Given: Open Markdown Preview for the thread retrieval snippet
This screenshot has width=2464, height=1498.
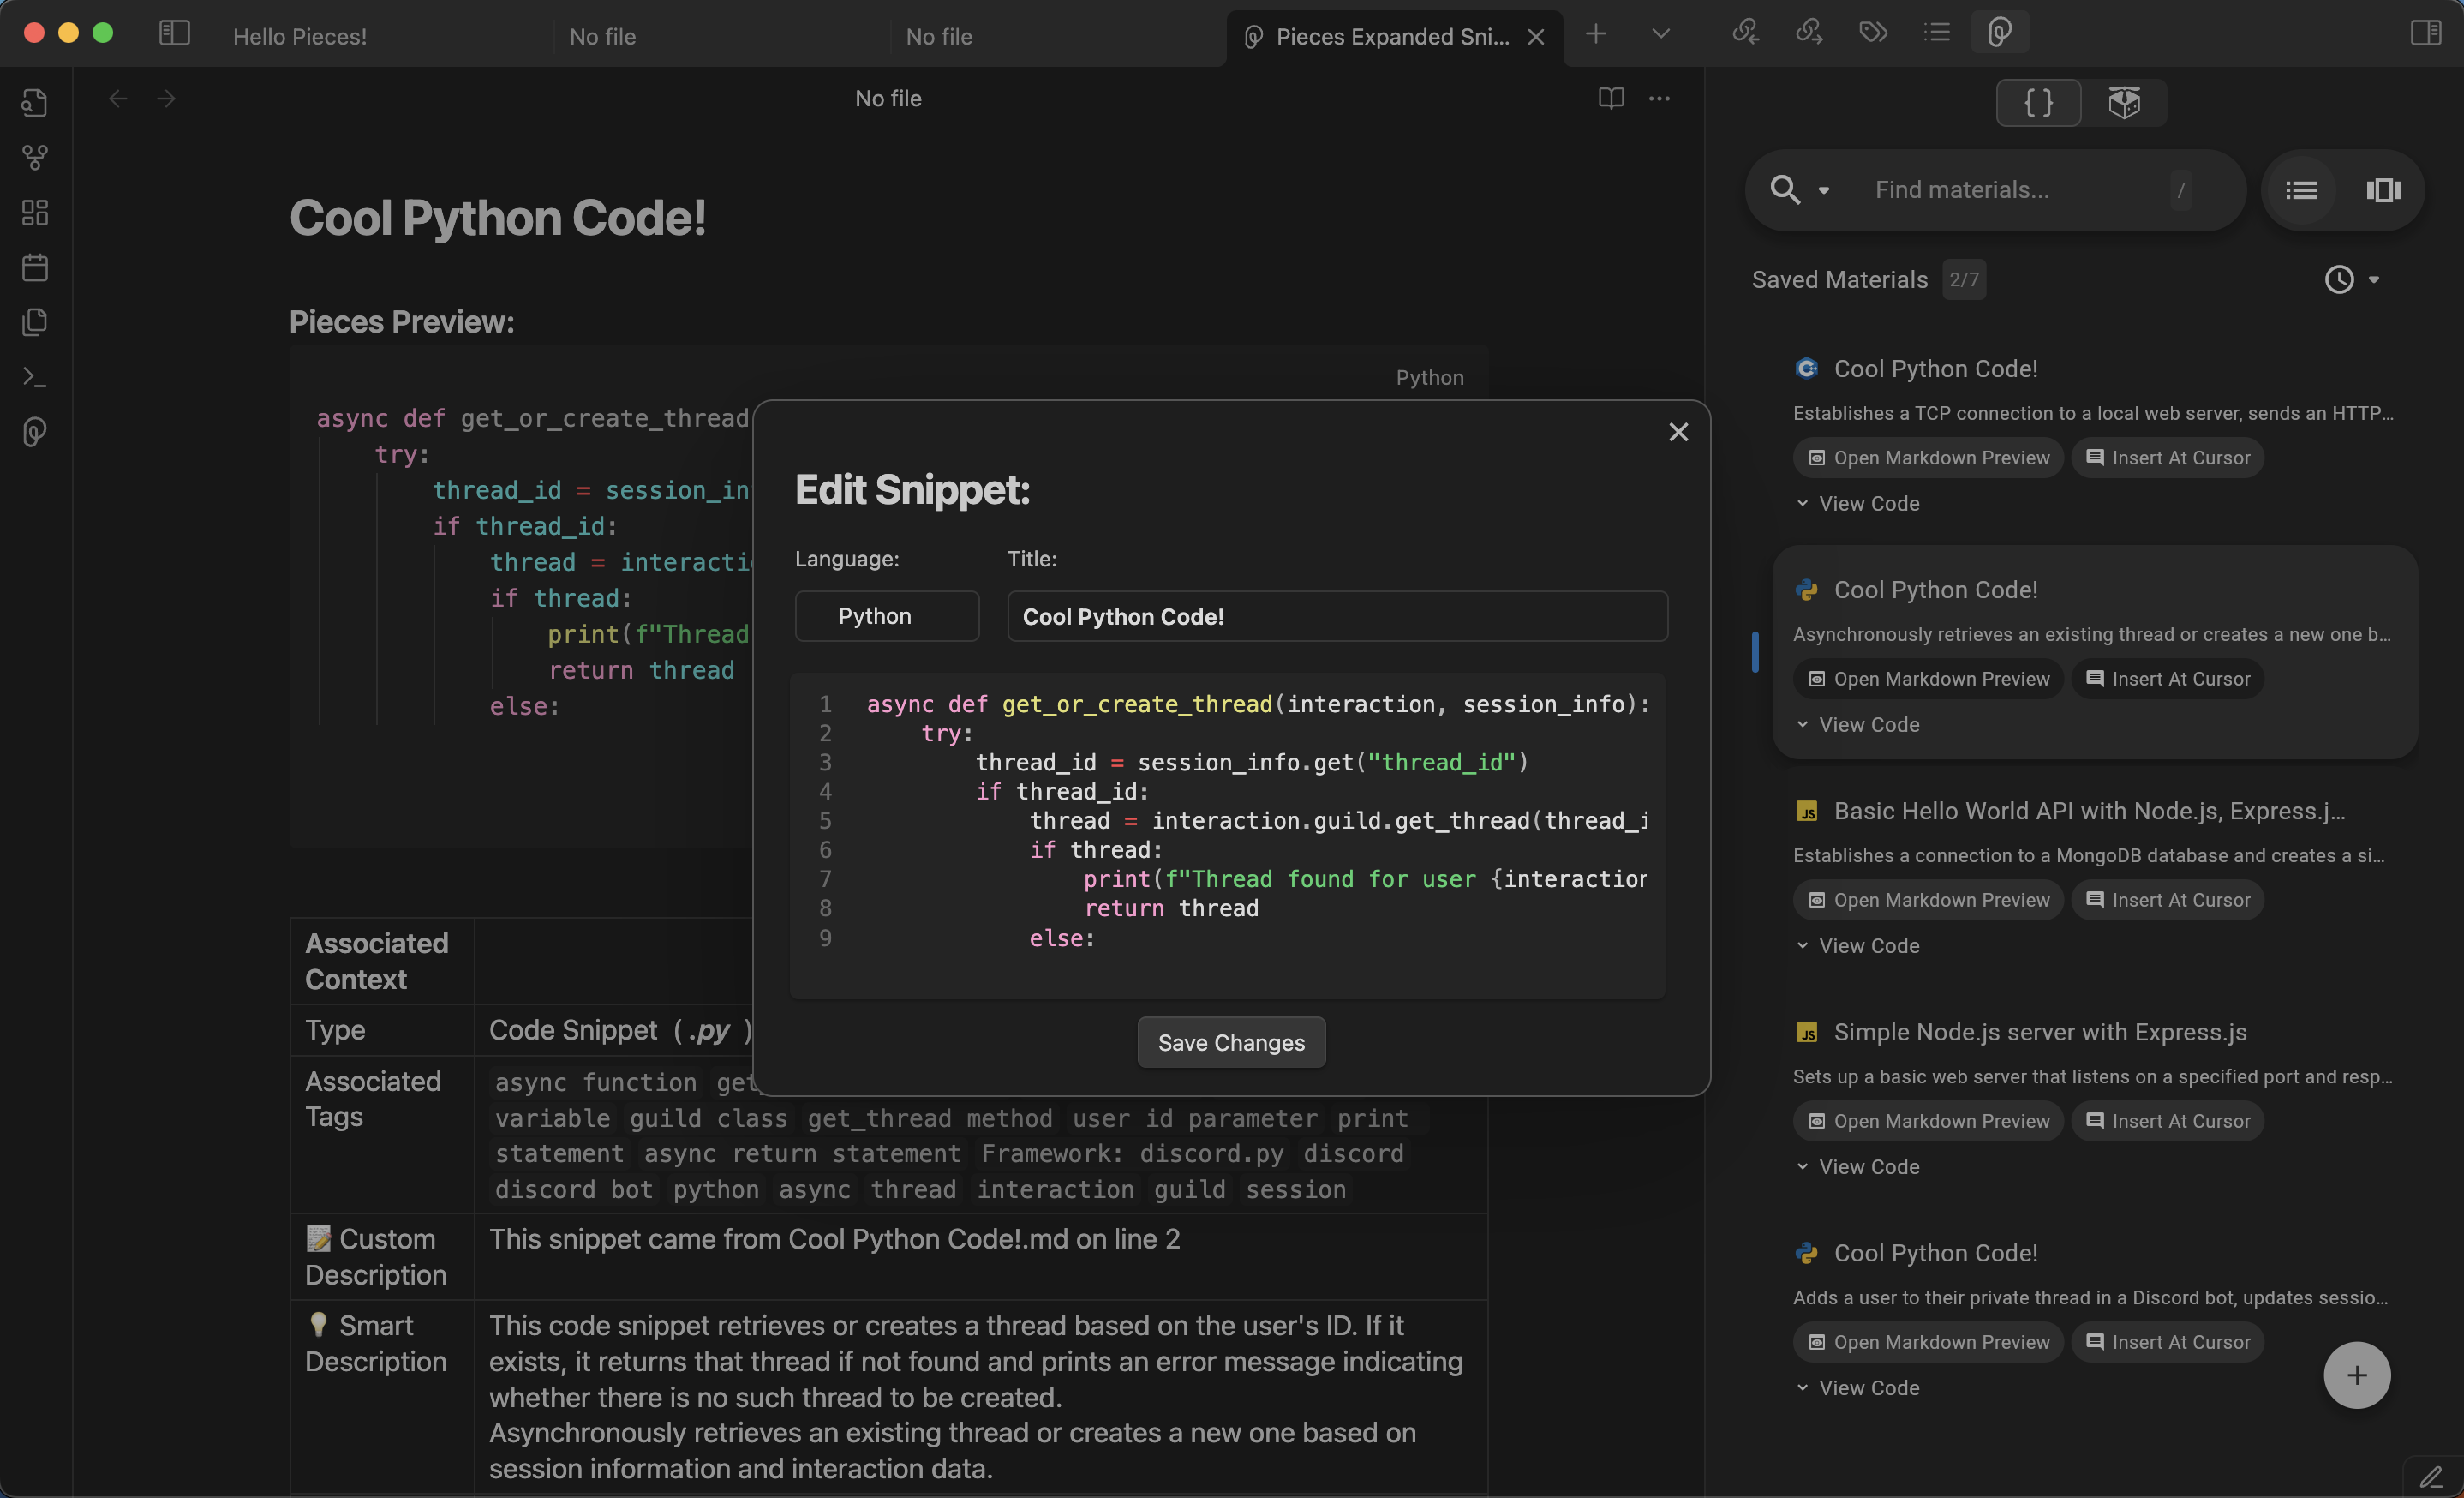Looking at the screenshot, I should click(x=1928, y=678).
